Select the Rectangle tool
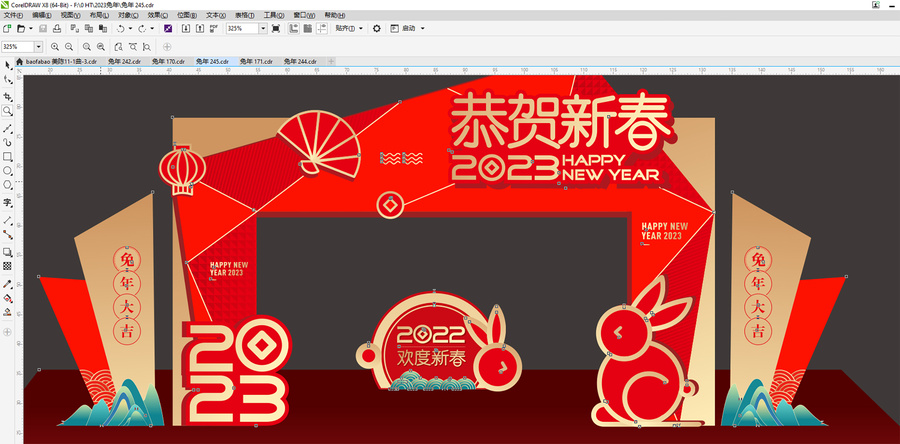 coord(7,157)
